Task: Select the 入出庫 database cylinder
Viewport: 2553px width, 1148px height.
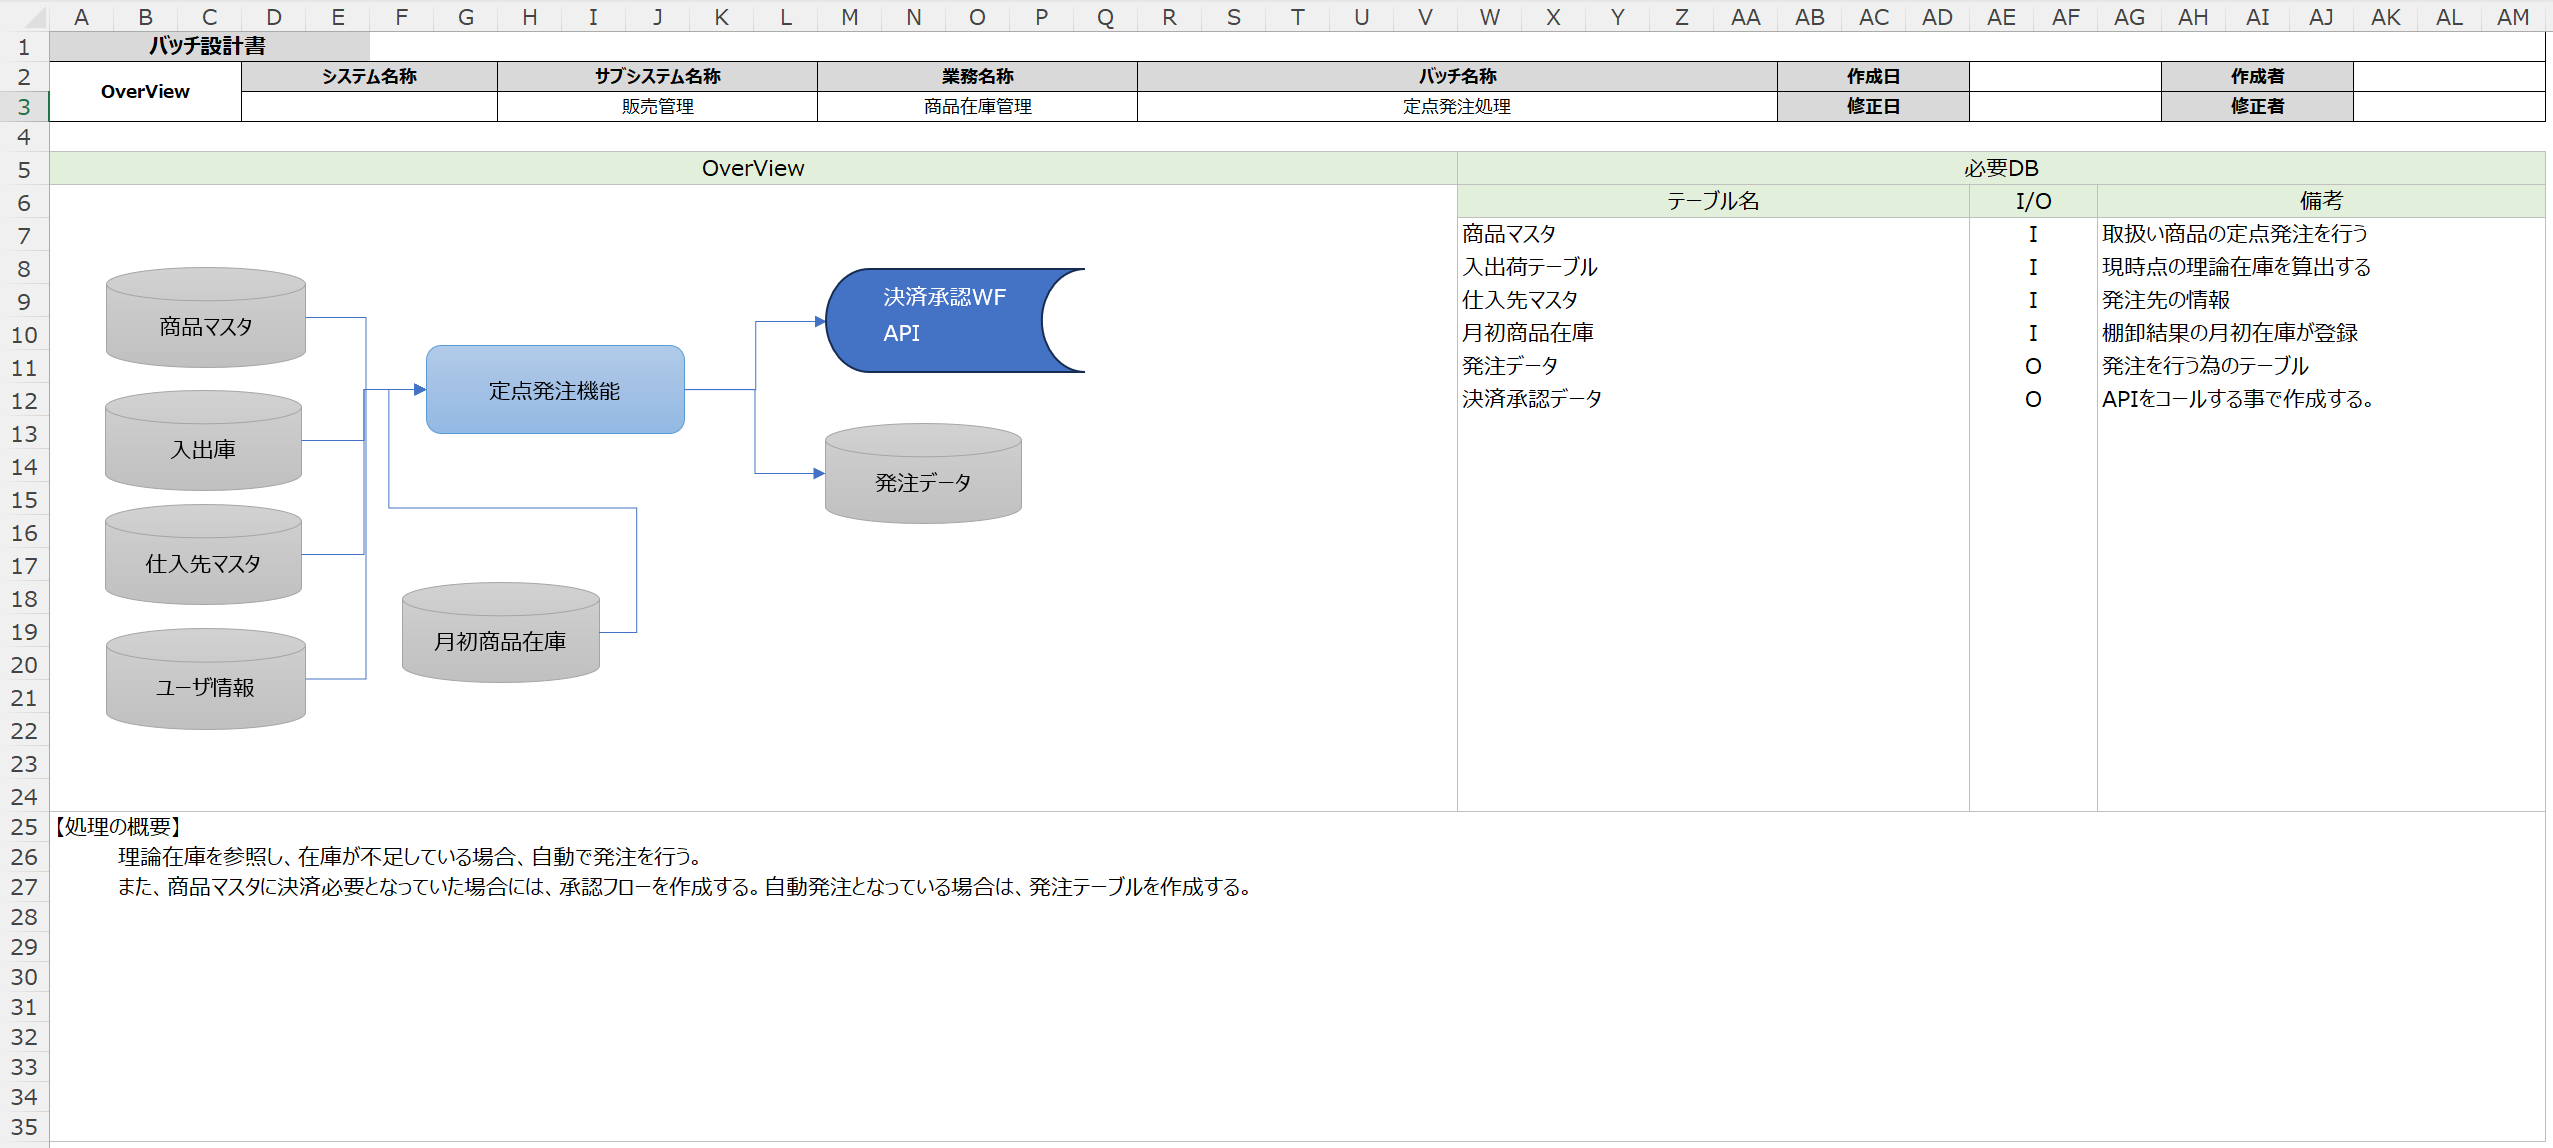Action: pyautogui.click(x=203, y=449)
